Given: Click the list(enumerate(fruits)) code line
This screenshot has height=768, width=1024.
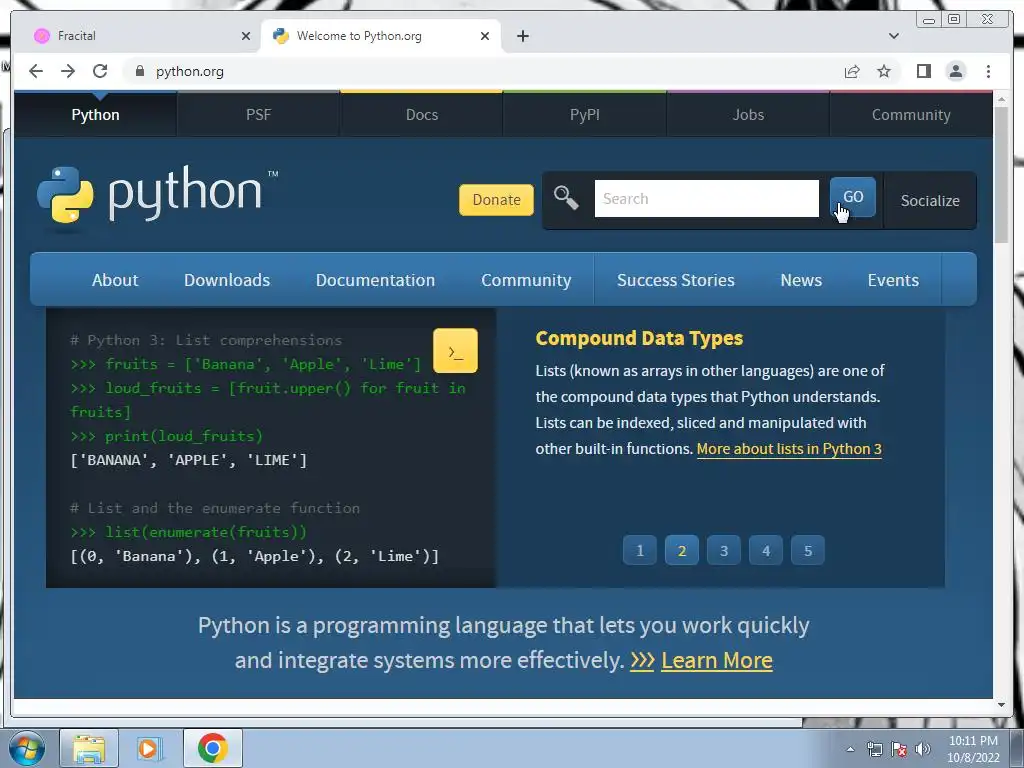Looking at the screenshot, I should click(x=188, y=532).
